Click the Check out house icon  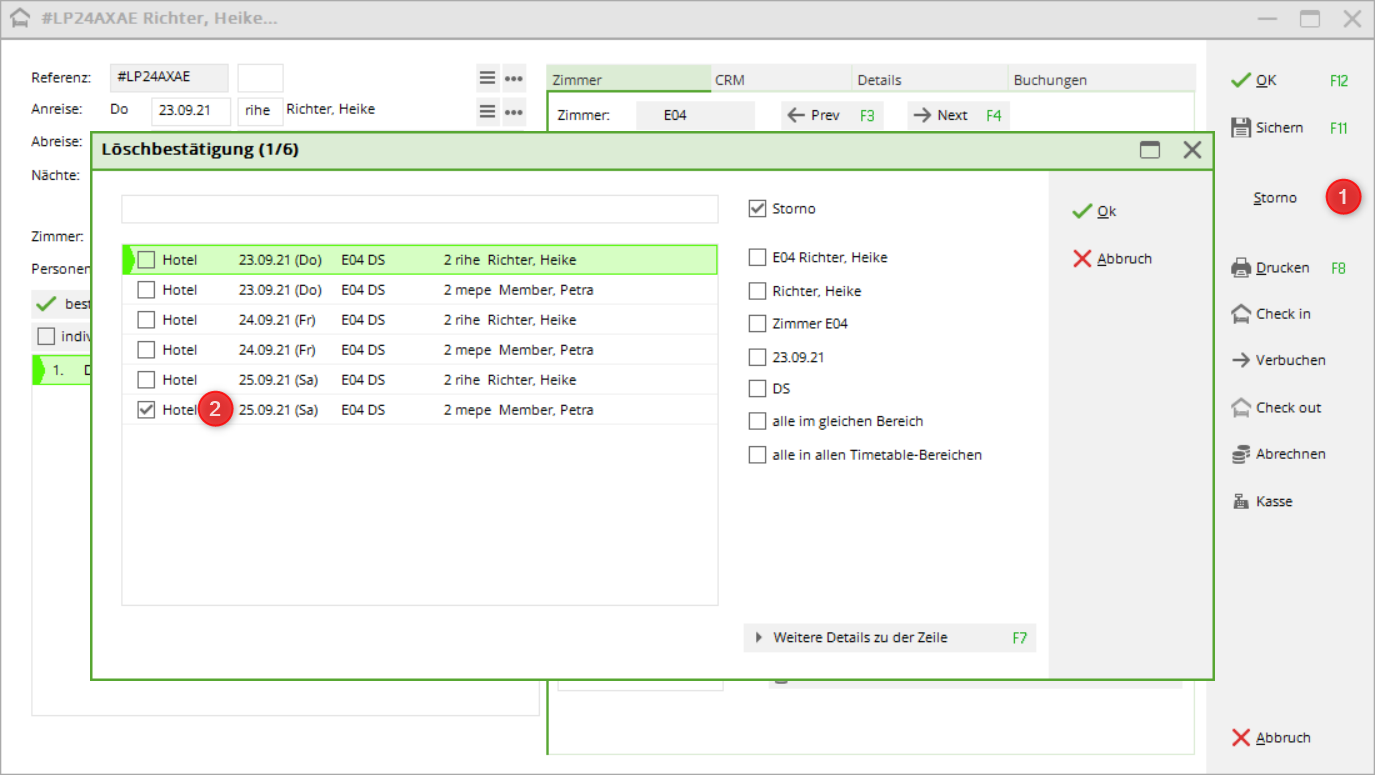pos(1240,408)
